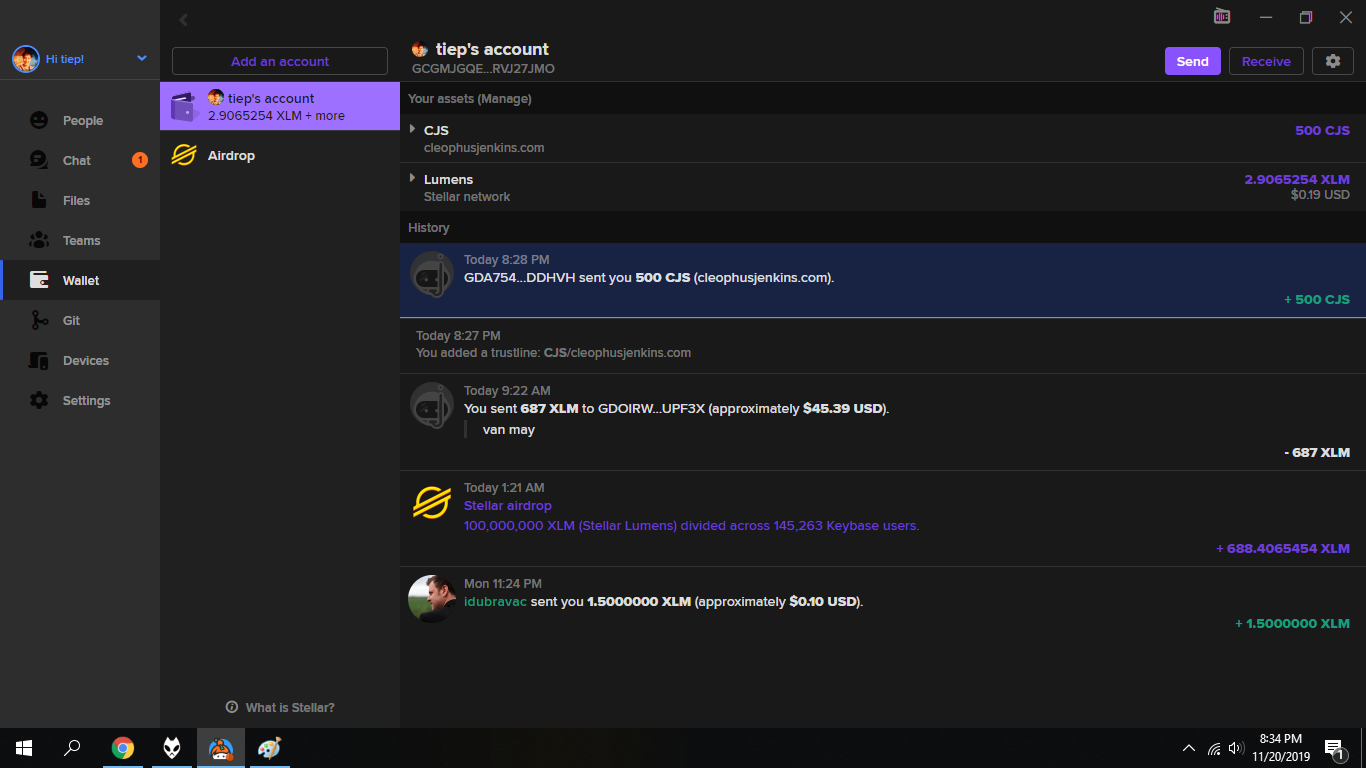Click the battery icon in the title bar
The height and width of the screenshot is (768, 1366).
[1222, 17]
